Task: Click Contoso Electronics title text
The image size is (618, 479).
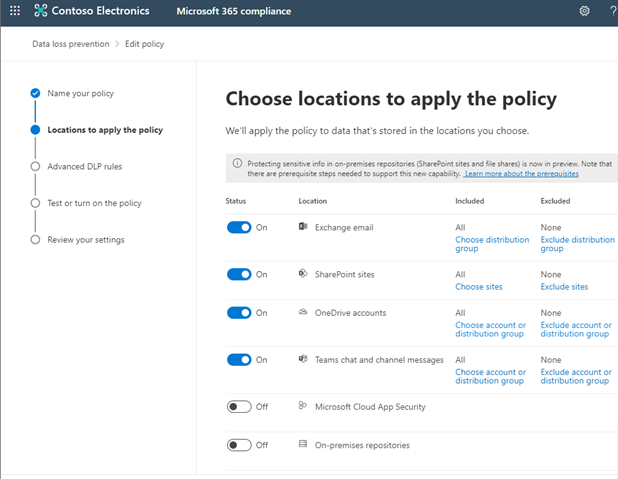Action: 101,11
